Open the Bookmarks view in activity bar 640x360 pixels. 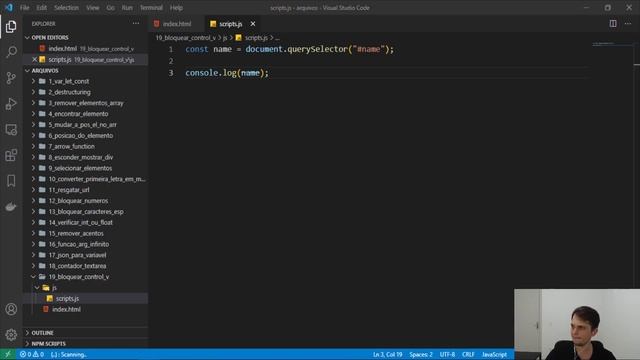11,181
